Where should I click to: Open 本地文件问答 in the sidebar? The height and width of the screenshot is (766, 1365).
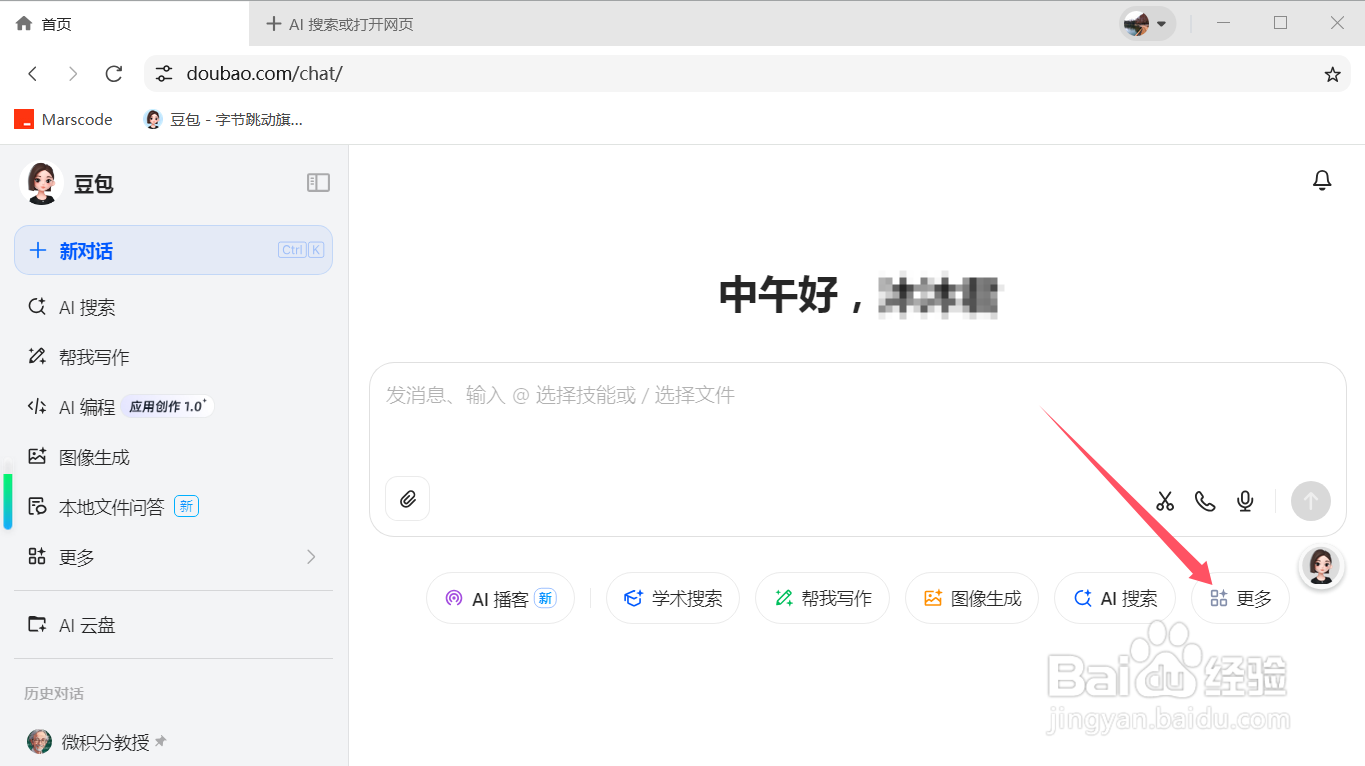[x=173, y=507]
